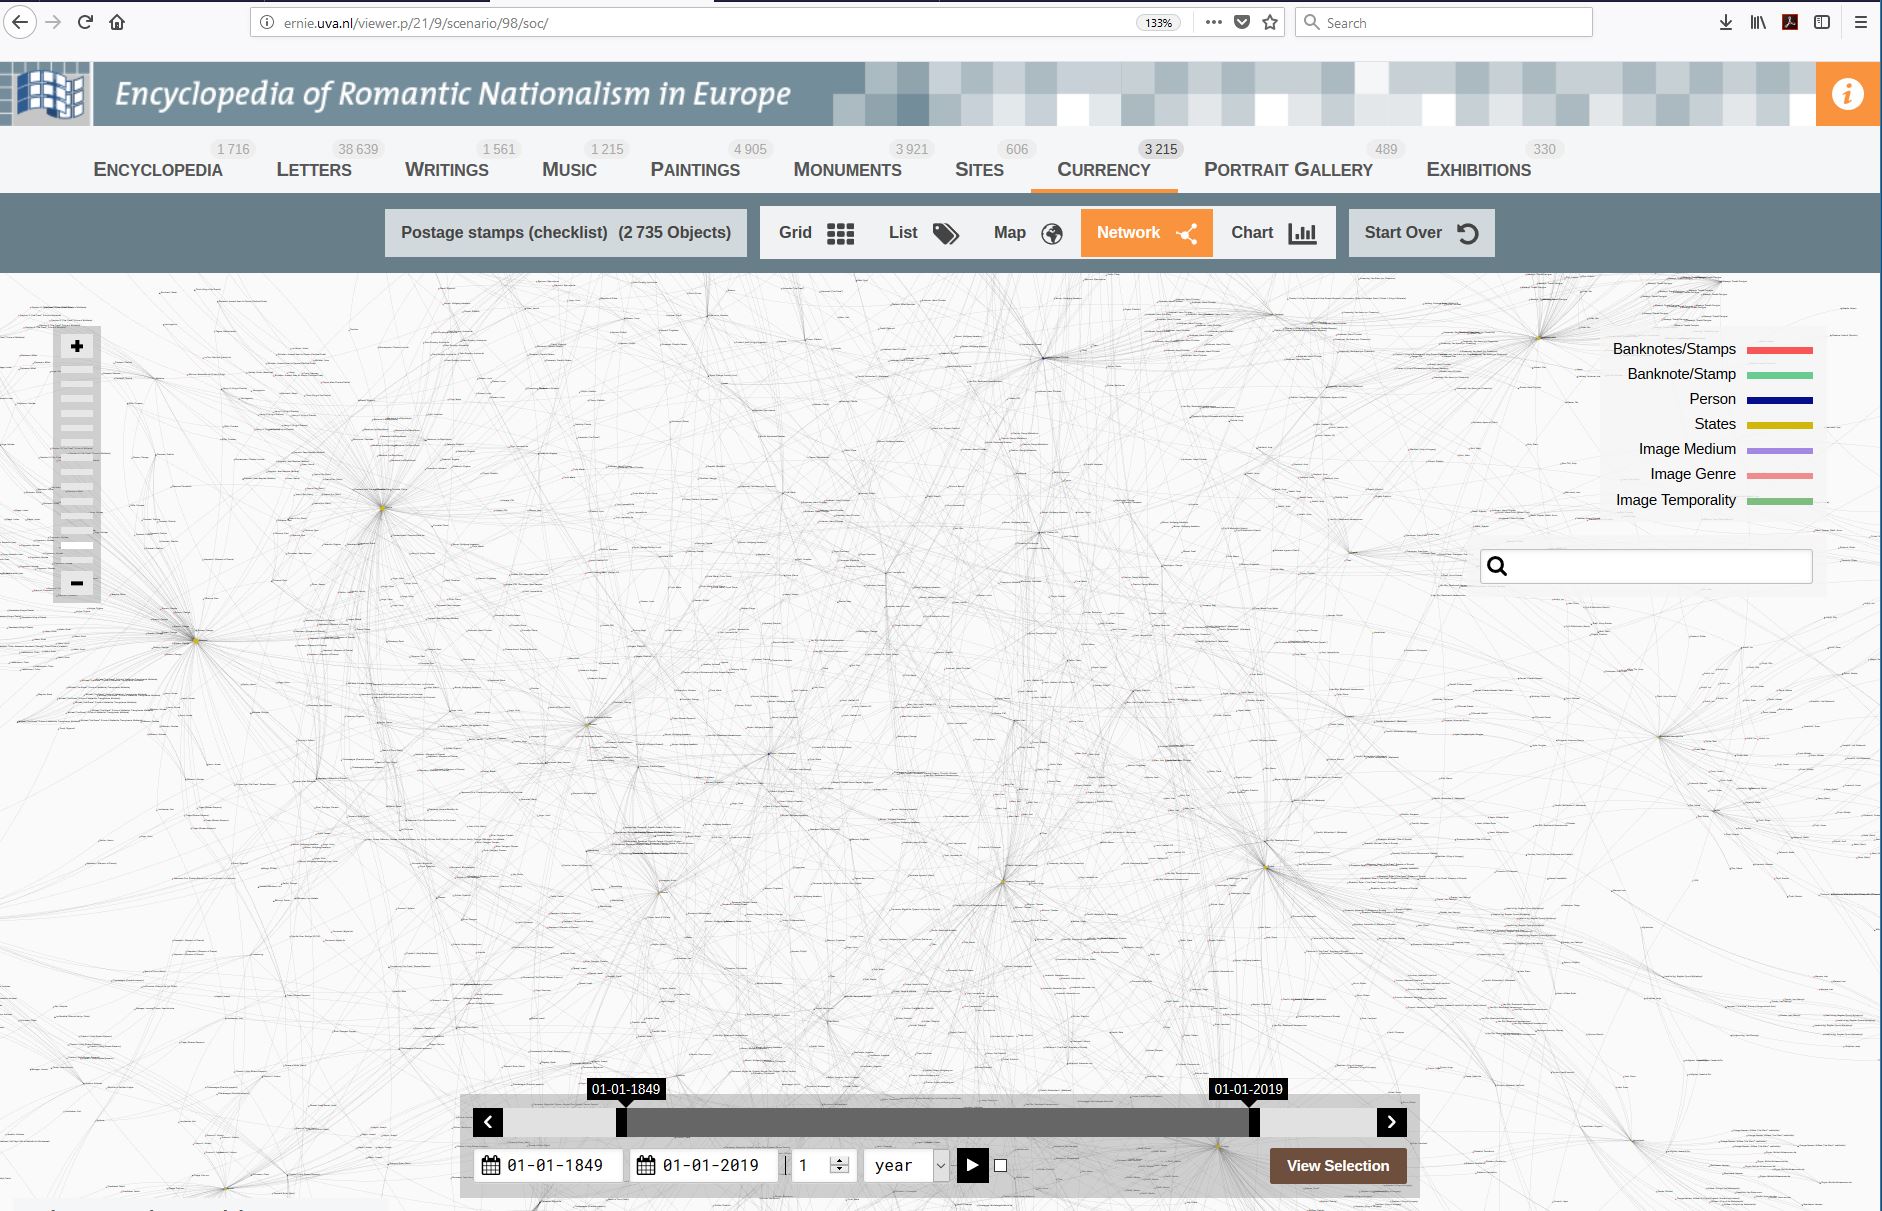Click the Start Over button
1882x1211 pixels.
(1420, 233)
